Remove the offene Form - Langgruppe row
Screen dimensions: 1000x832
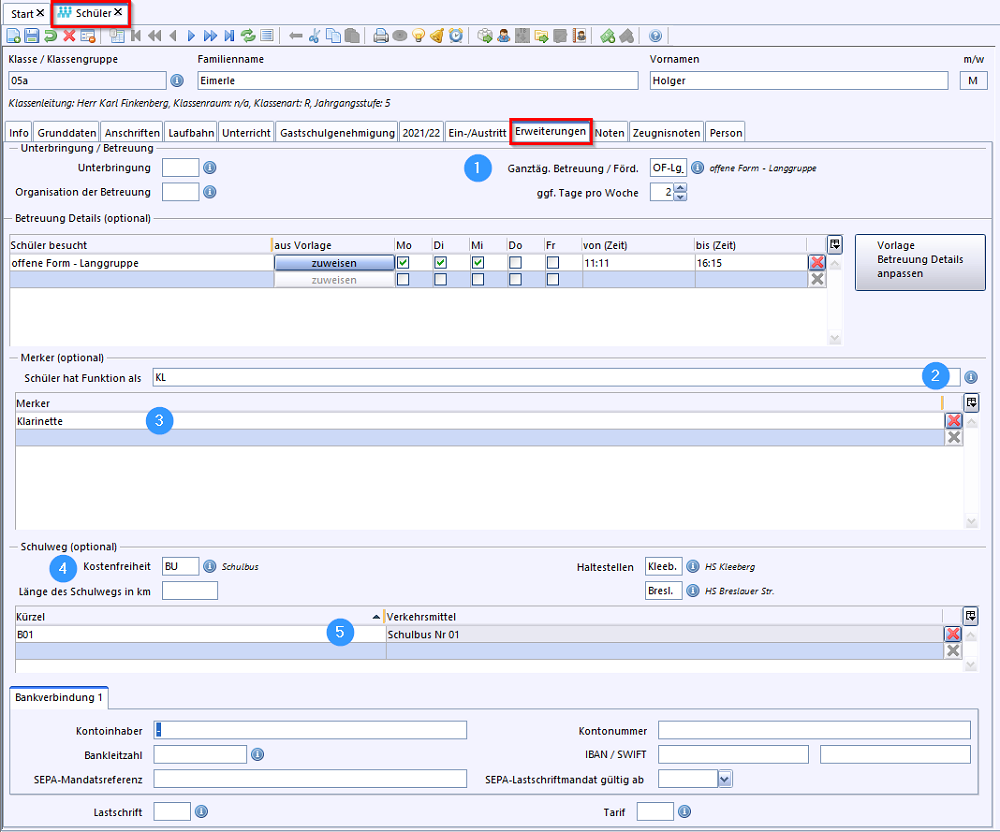(817, 263)
